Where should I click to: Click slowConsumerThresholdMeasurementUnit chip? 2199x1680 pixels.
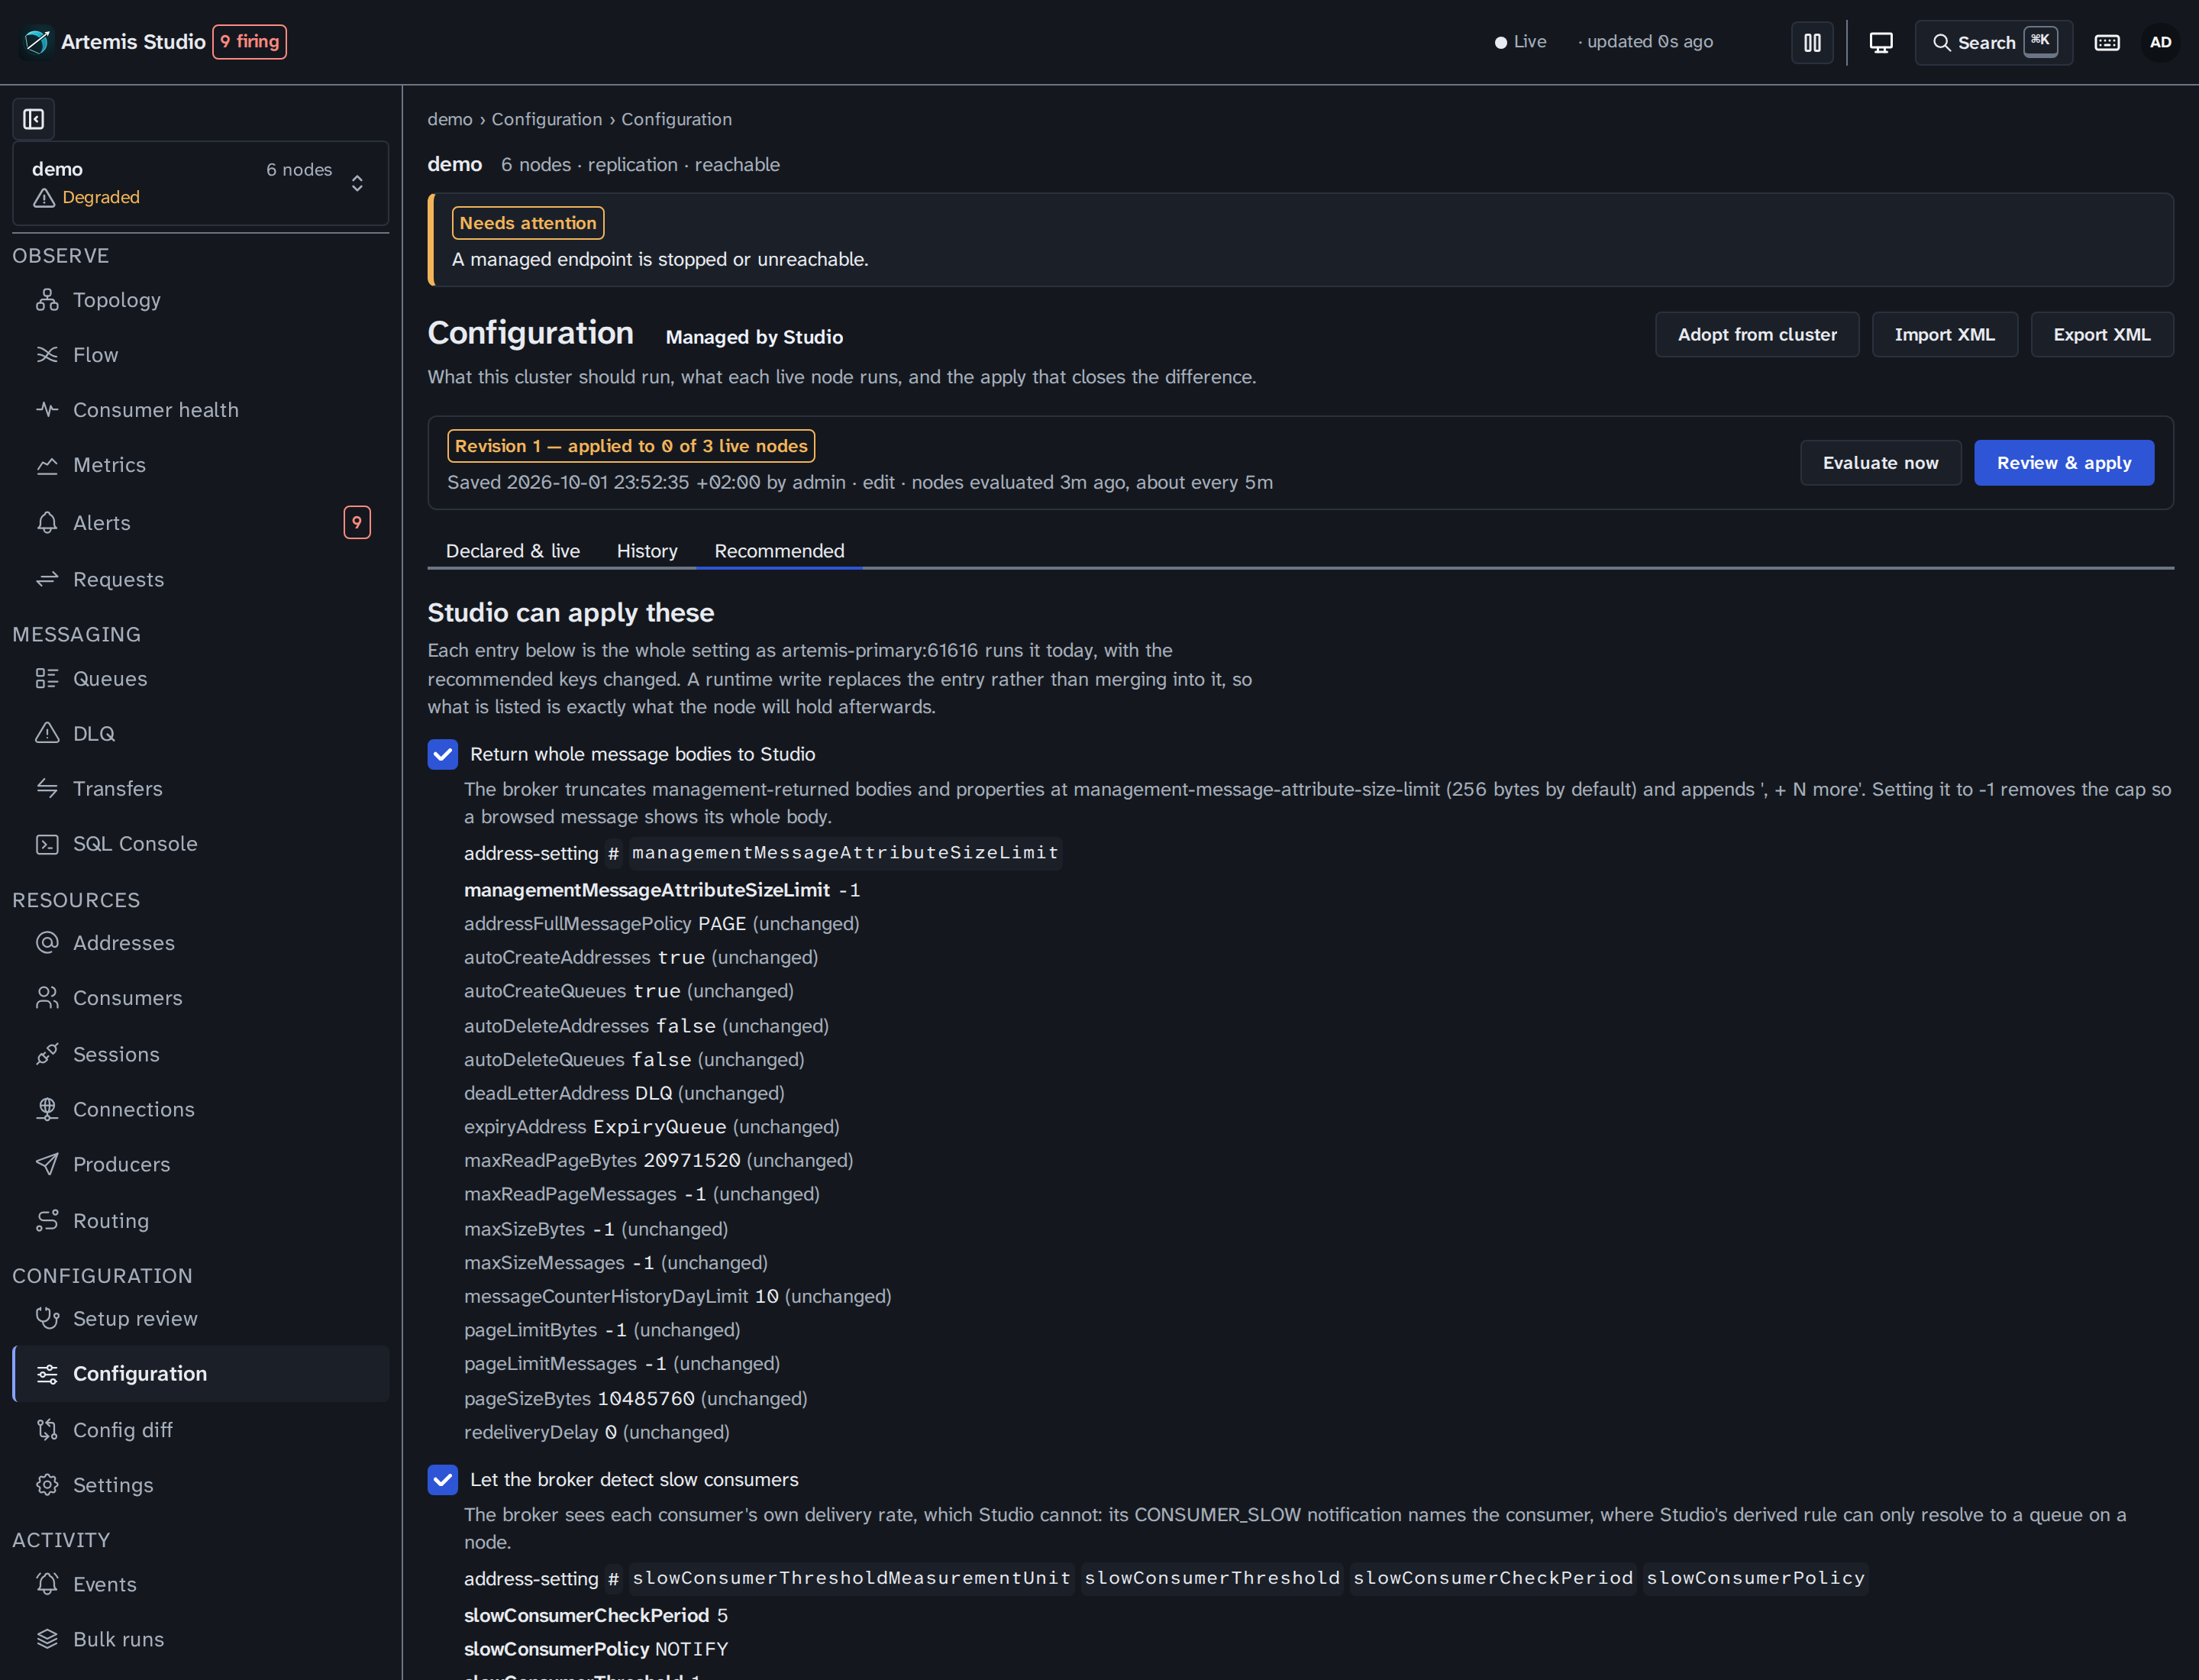pyautogui.click(x=851, y=1578)
